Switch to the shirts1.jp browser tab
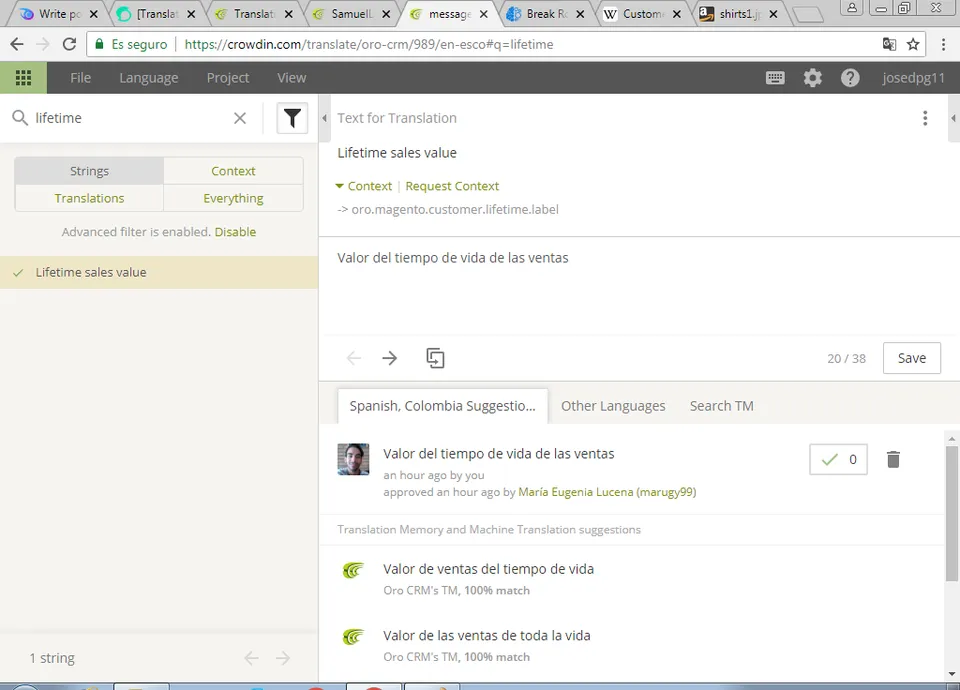Image resolution: width=960 pixels, height=690 pixels. (738, 13)
